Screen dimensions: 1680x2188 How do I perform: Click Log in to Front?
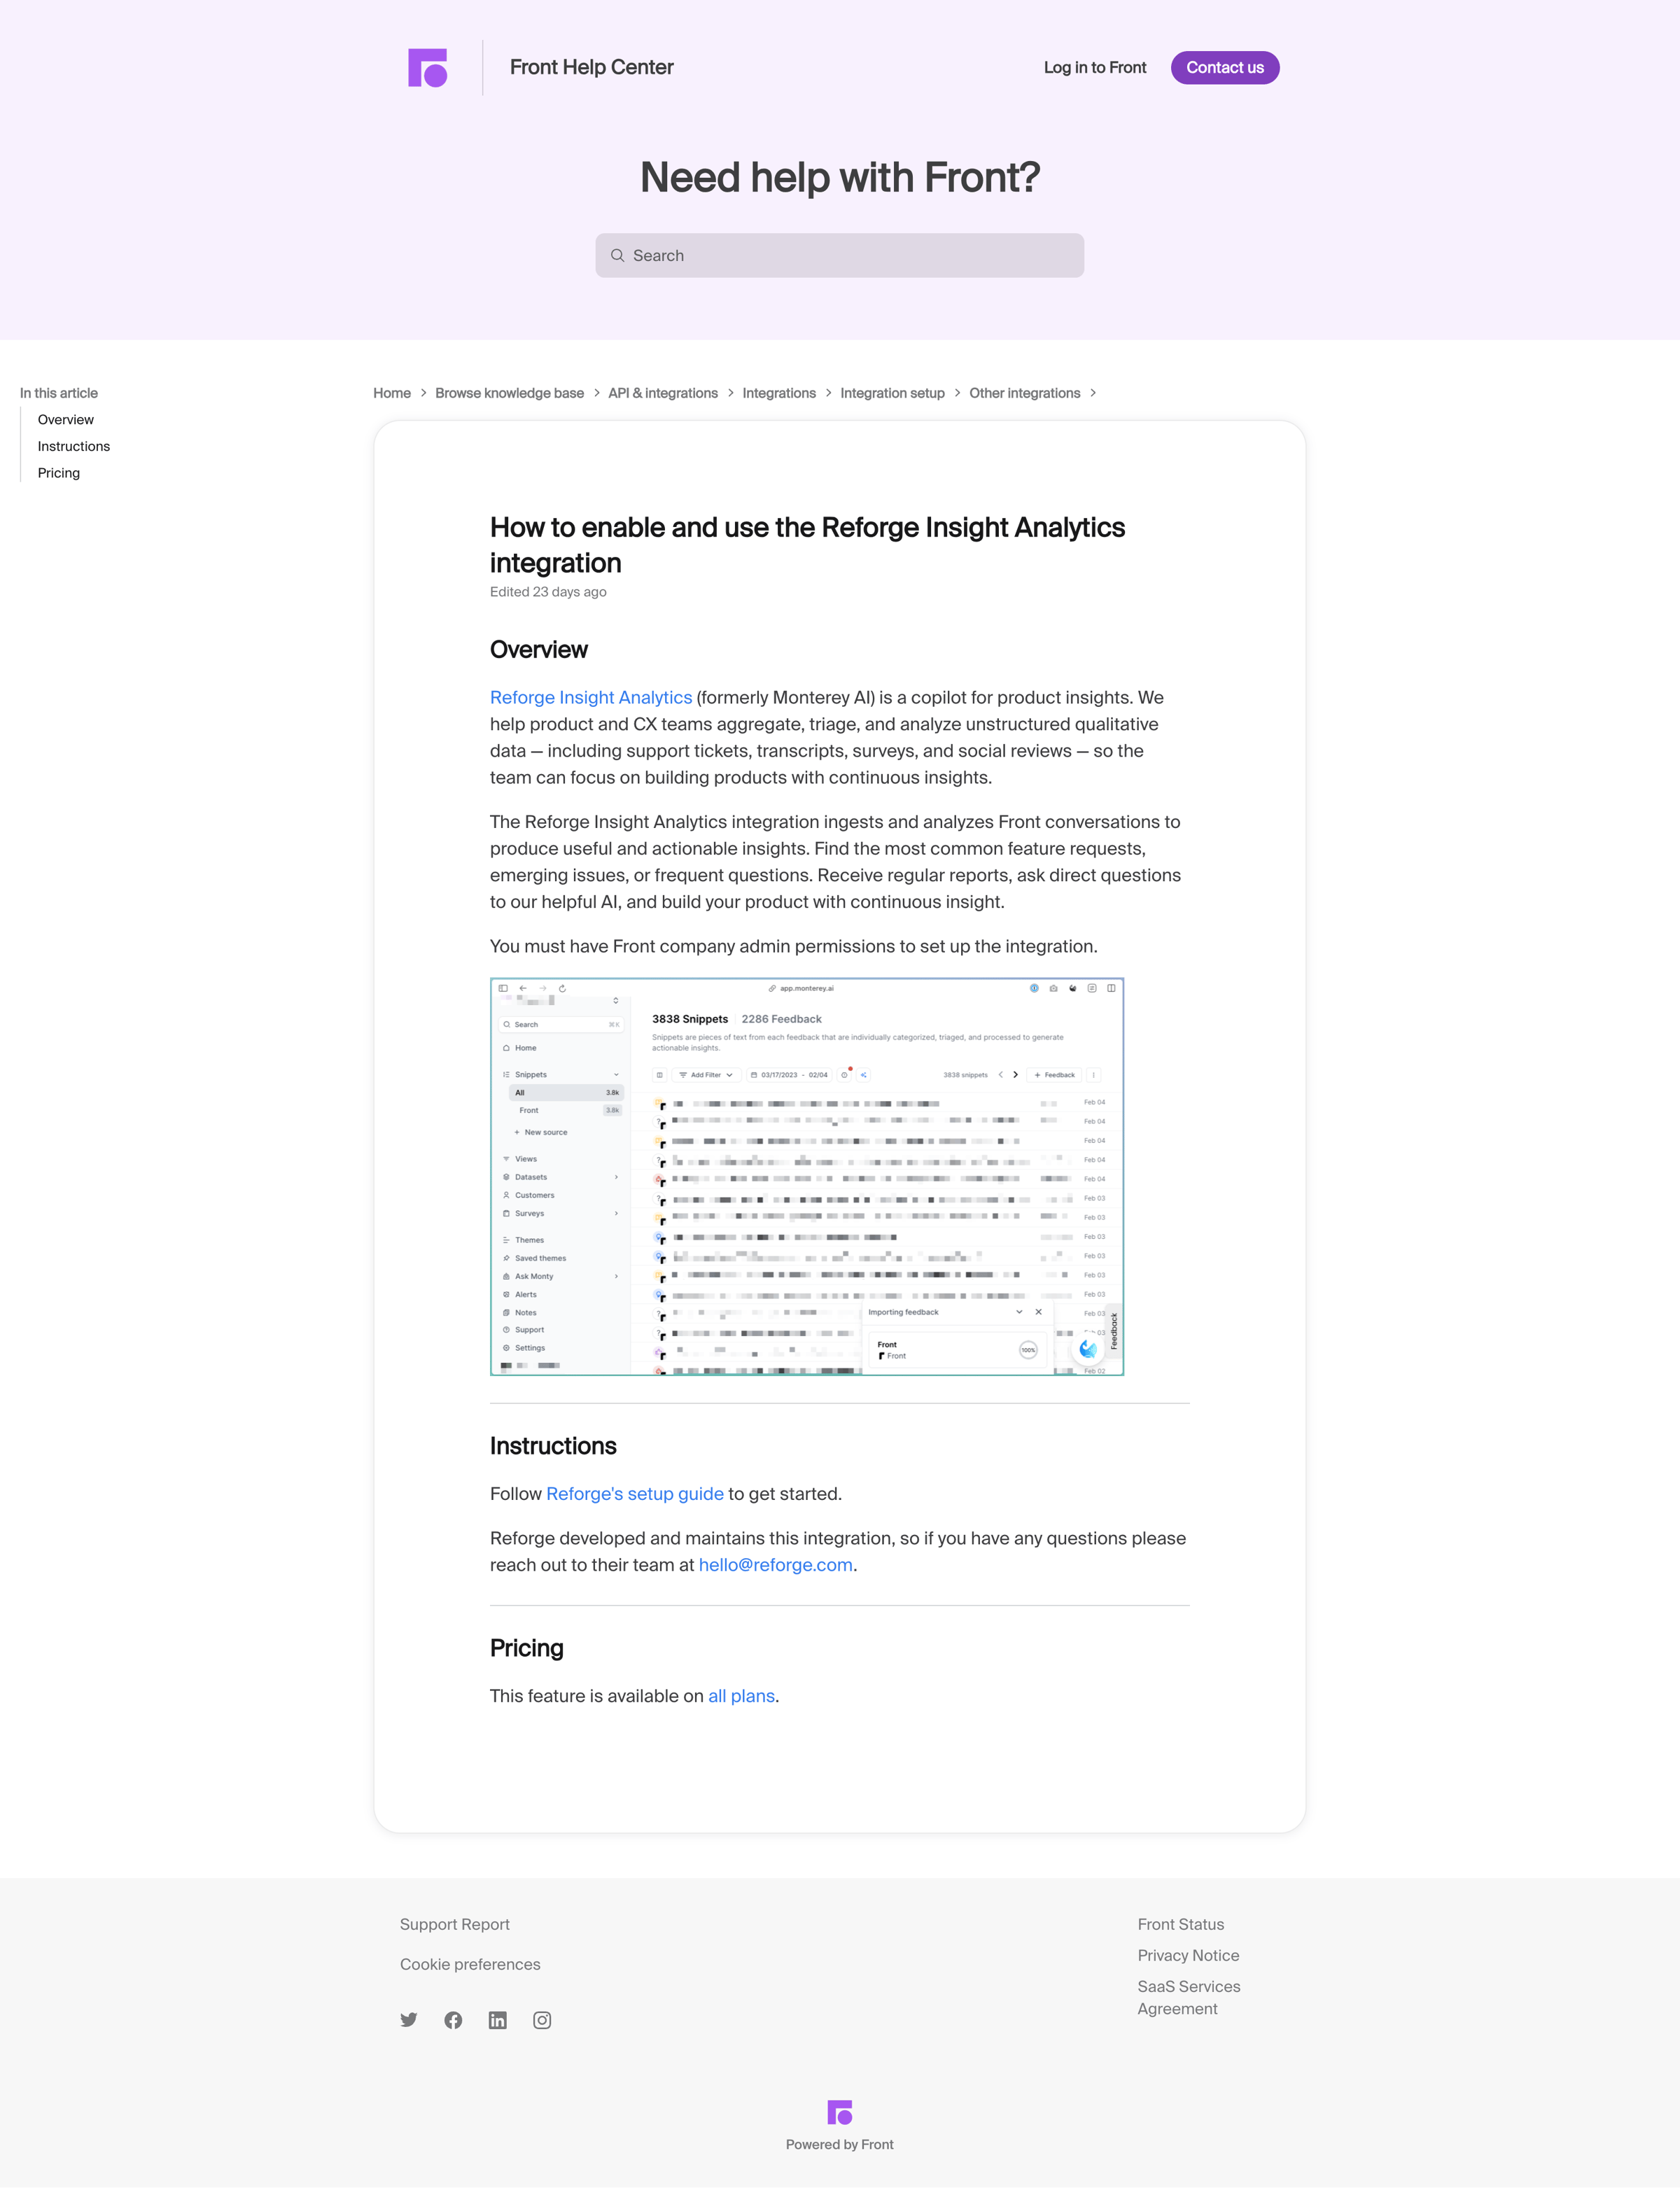click(1095, 68)
